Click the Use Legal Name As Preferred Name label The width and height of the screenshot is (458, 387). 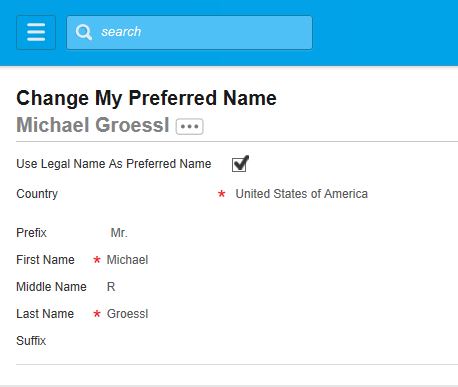pos(114,164)
